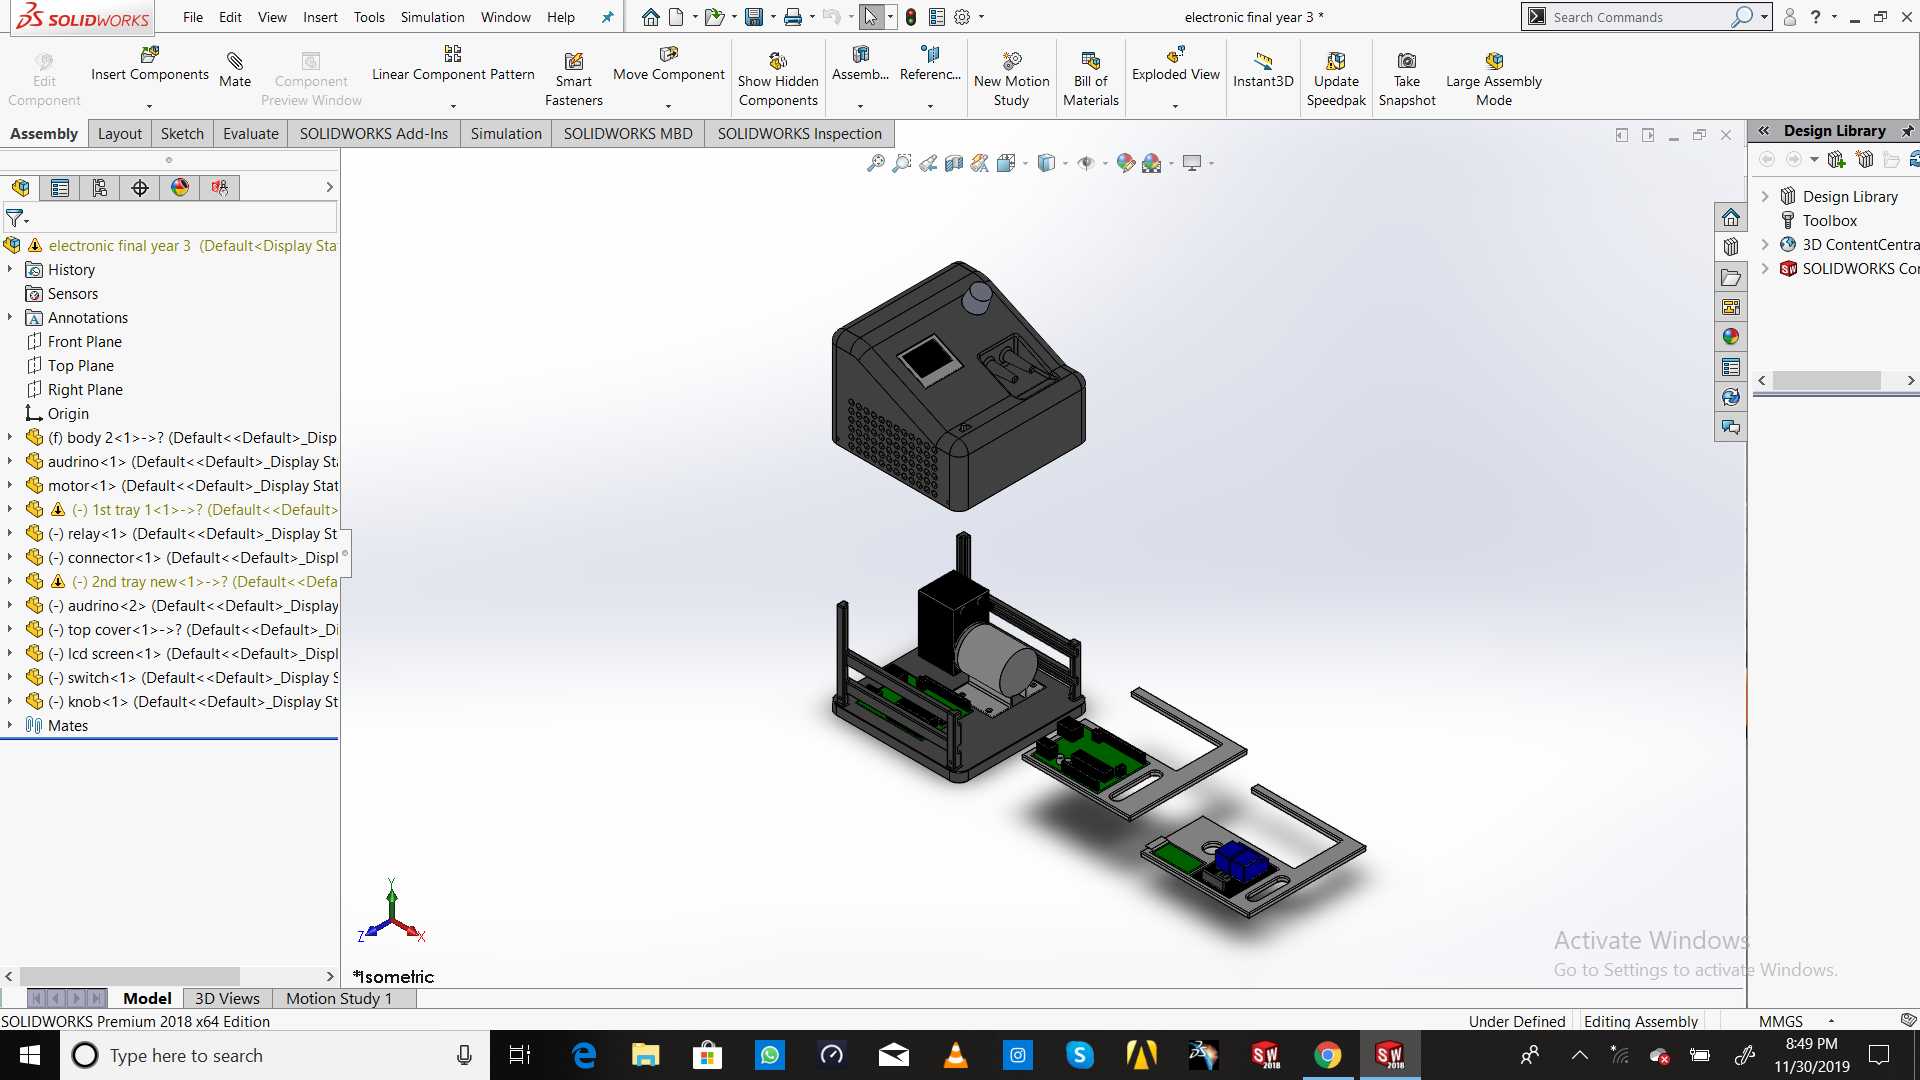Screen dimensions: 1920x1080
Task: Pin the menu bar
Action: point(607,17)
